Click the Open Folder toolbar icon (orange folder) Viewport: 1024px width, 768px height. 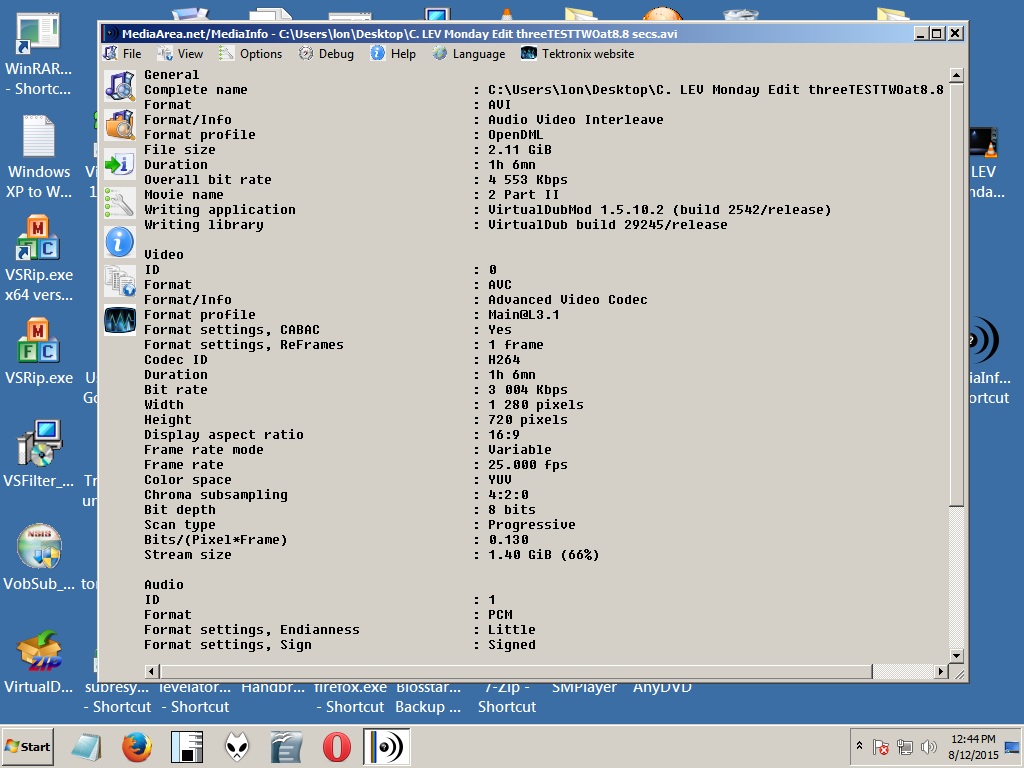point(120,125)
